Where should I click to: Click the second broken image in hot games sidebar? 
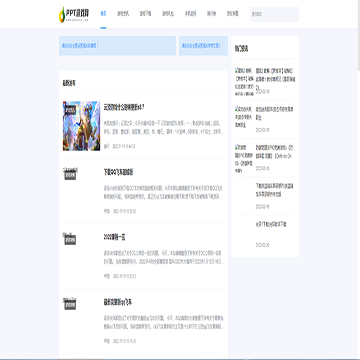[244, 117]
